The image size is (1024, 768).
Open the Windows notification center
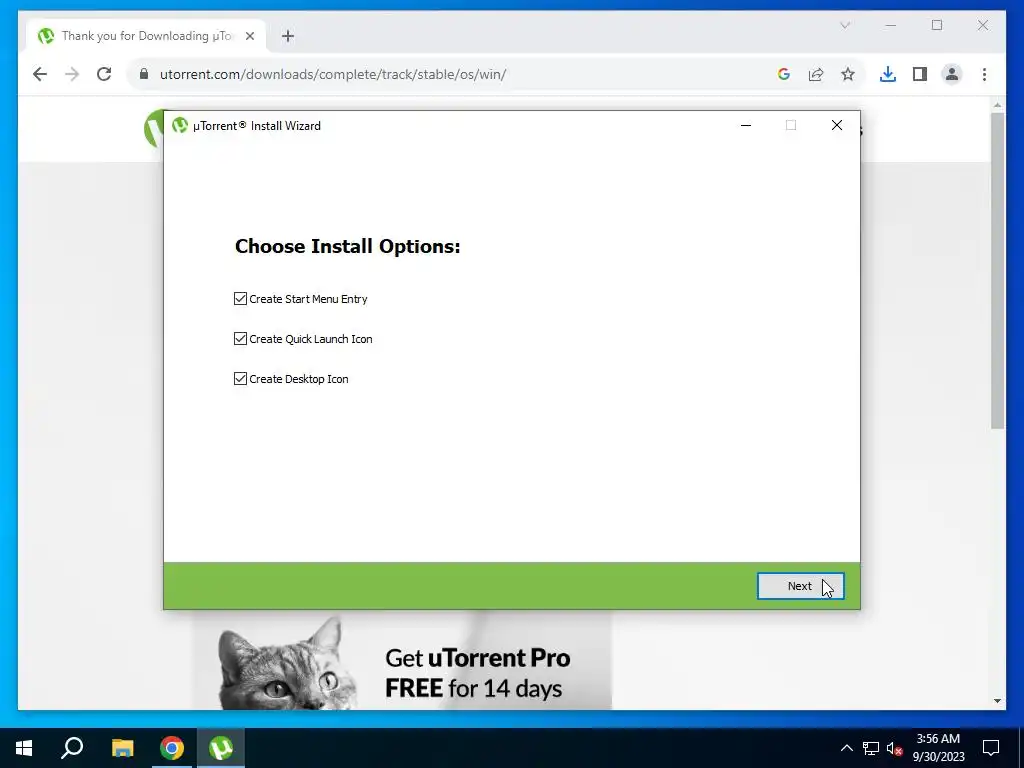point(991,748)
